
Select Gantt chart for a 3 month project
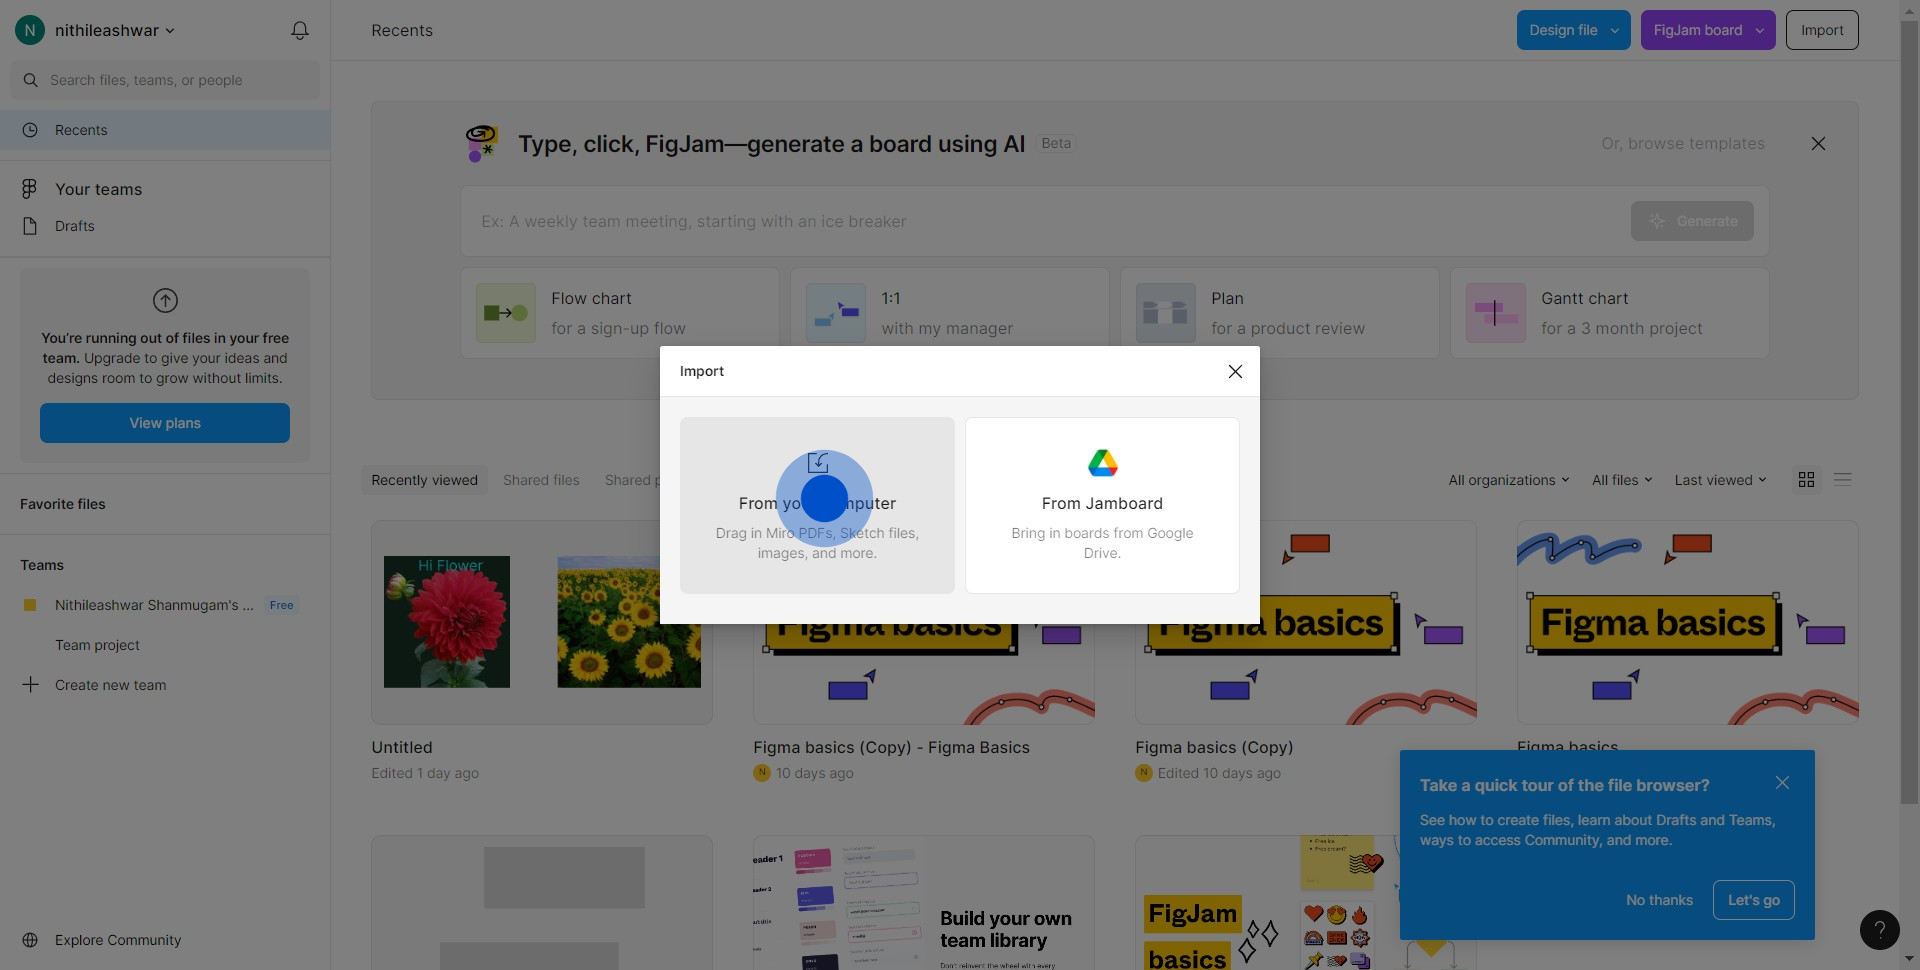[x=1610, y=313]
